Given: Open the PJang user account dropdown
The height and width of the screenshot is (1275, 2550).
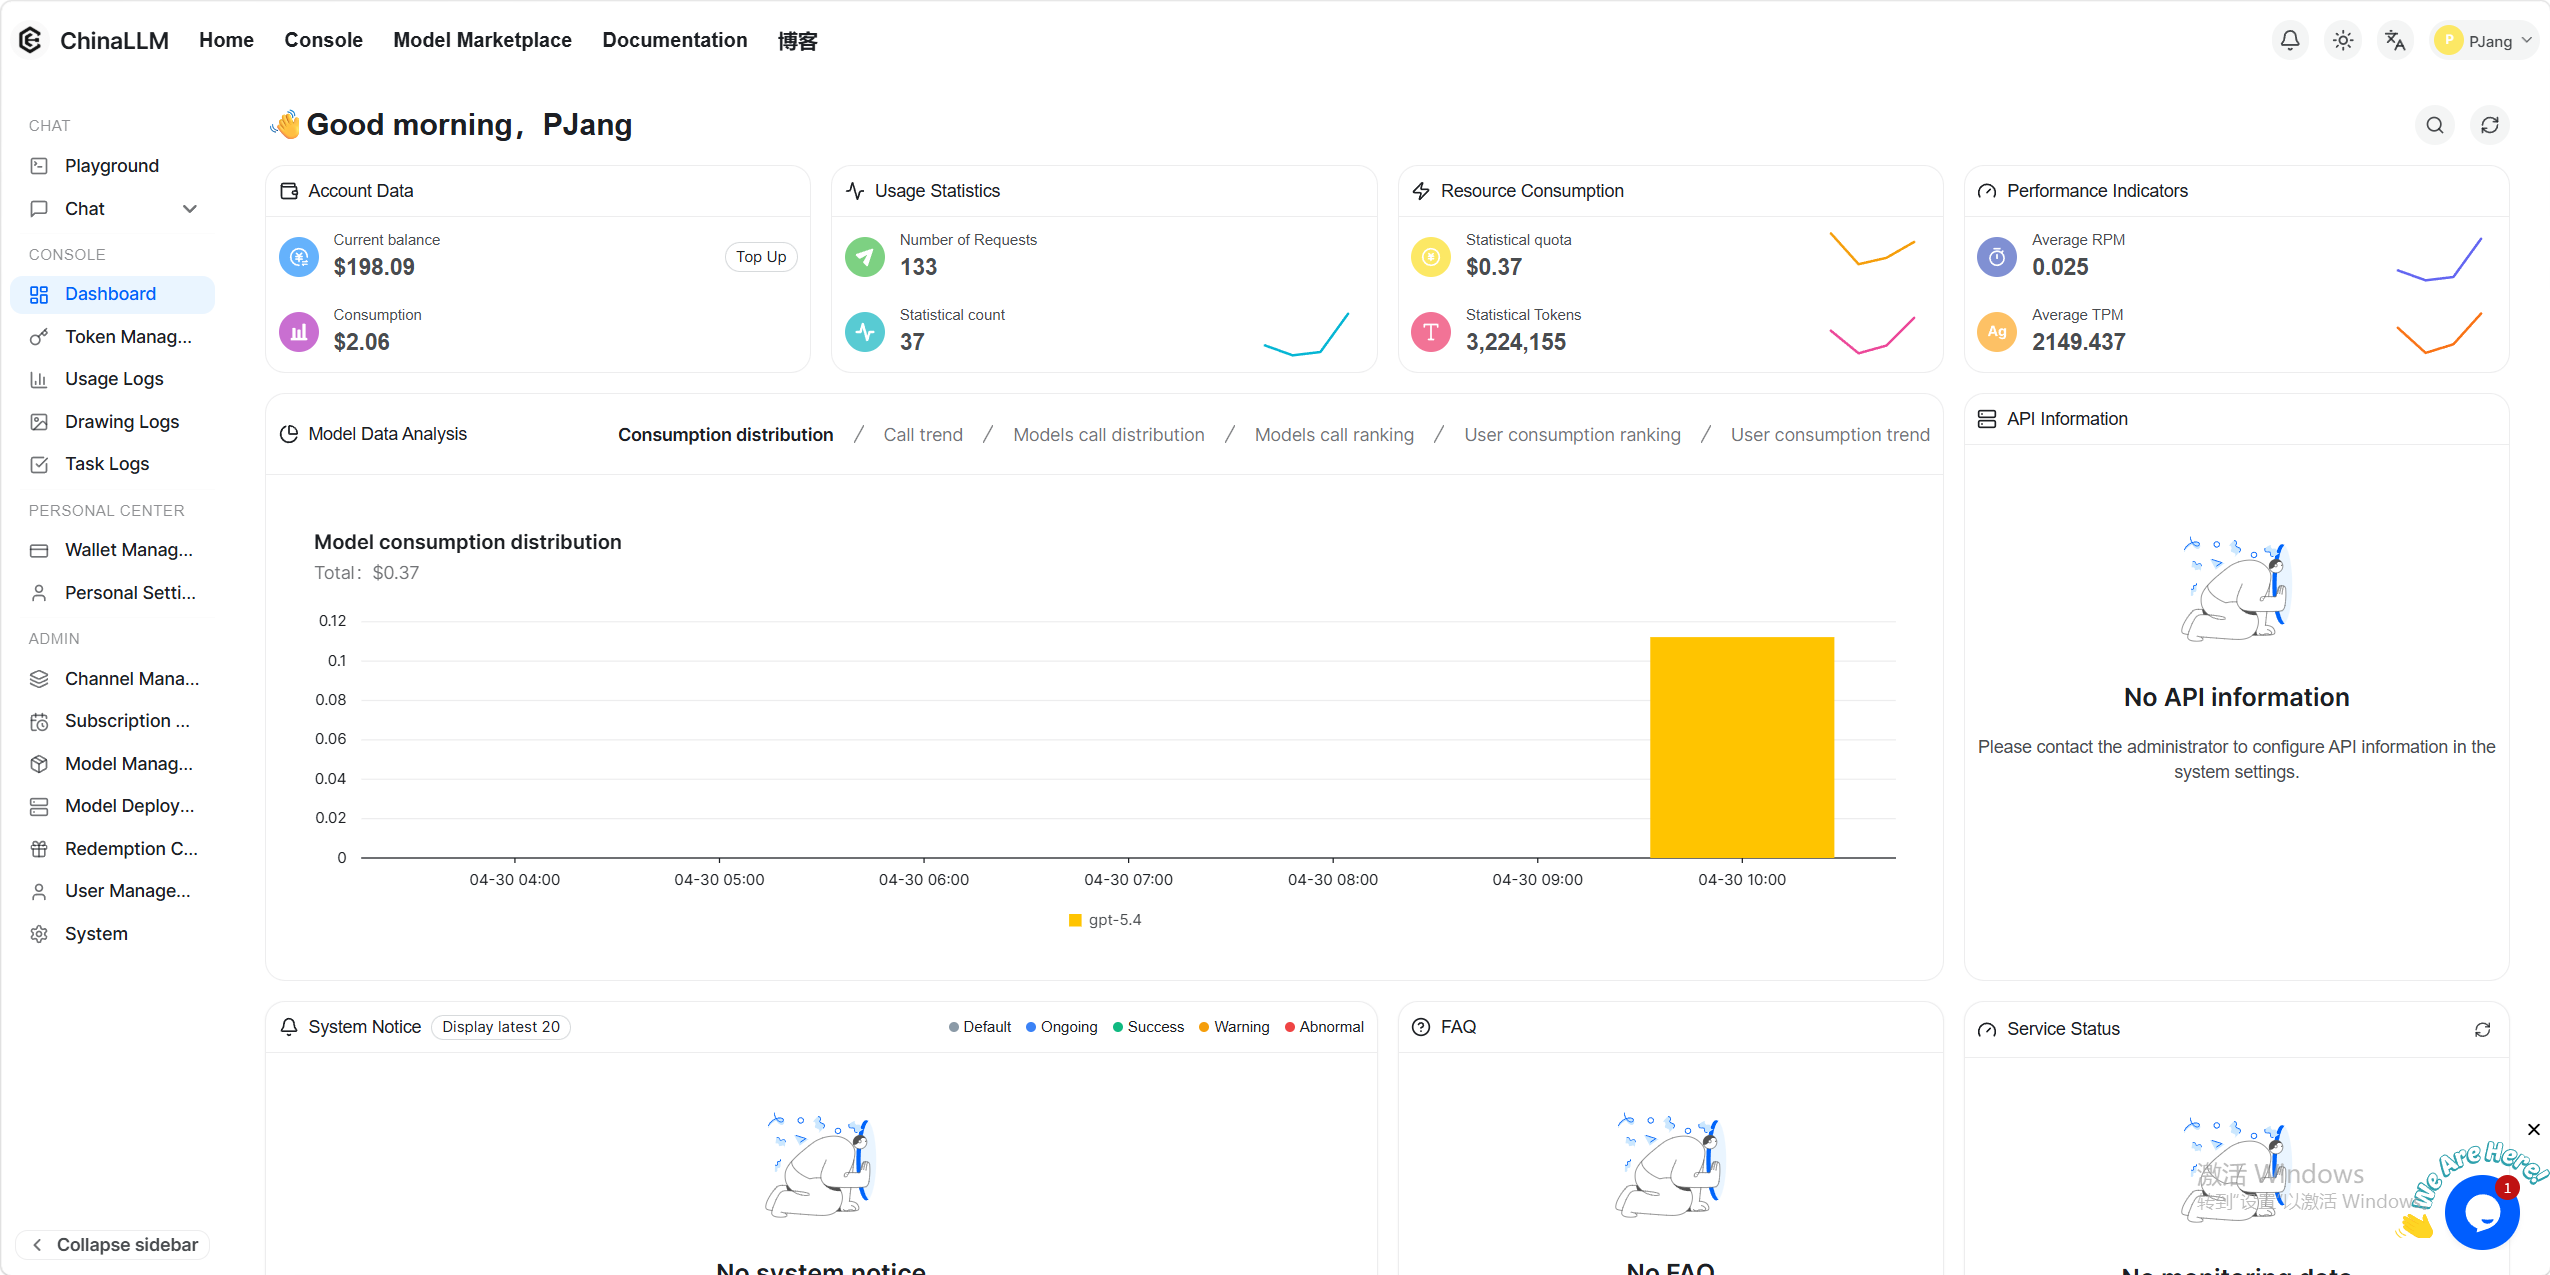Looking at the screenshot, I should pos(2486,41).
